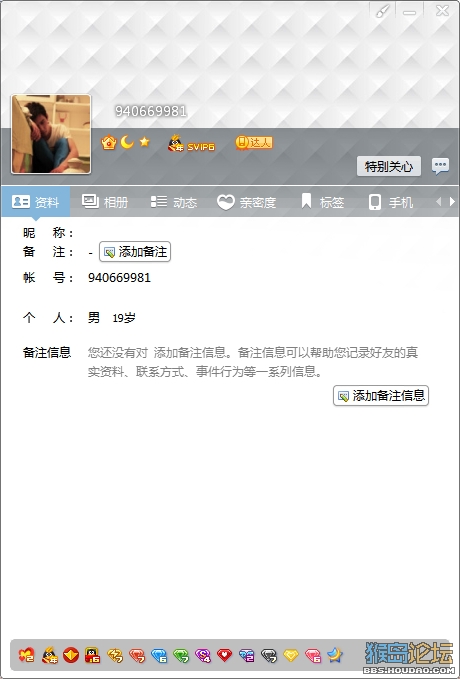Open the skin brush icon in title bar
Viewport: 460px width, 679px height.
382,11
